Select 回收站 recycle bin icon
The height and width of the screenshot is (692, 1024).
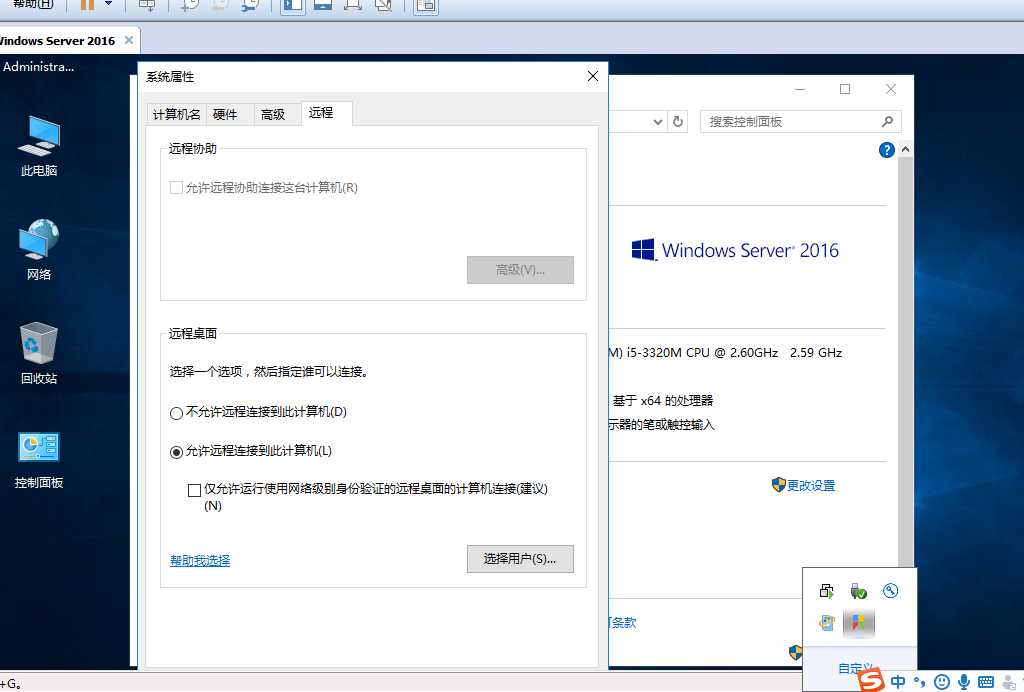pos(39,353)
